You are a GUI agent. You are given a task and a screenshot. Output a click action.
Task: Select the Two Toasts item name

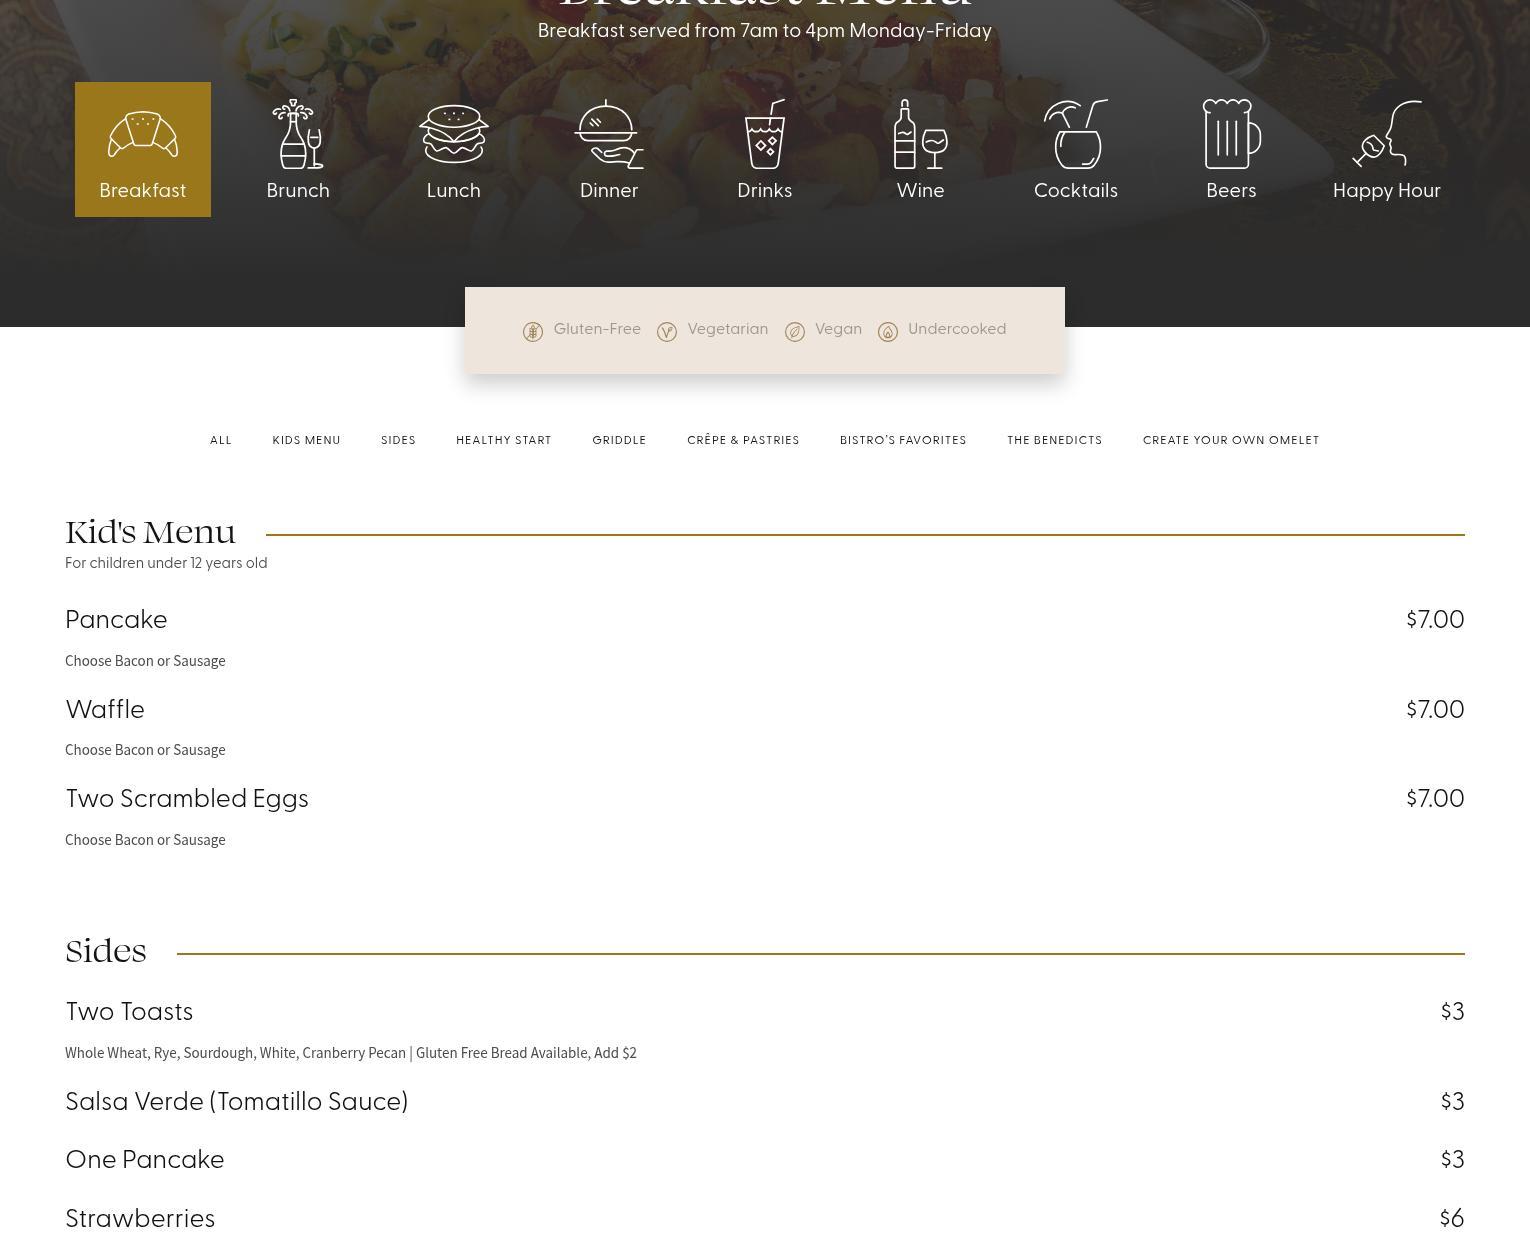click(x=129, y=1012)
